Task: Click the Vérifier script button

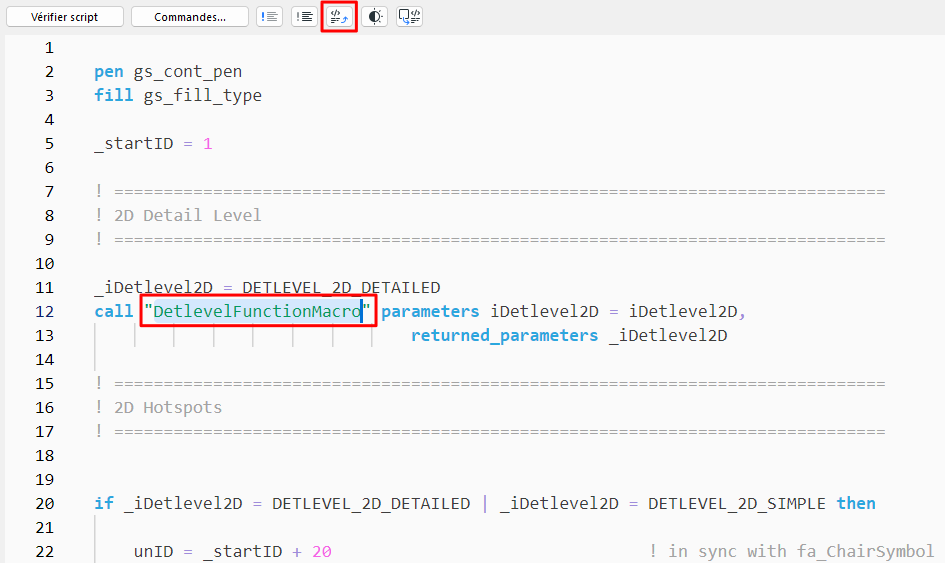Action: click(64, 17)
